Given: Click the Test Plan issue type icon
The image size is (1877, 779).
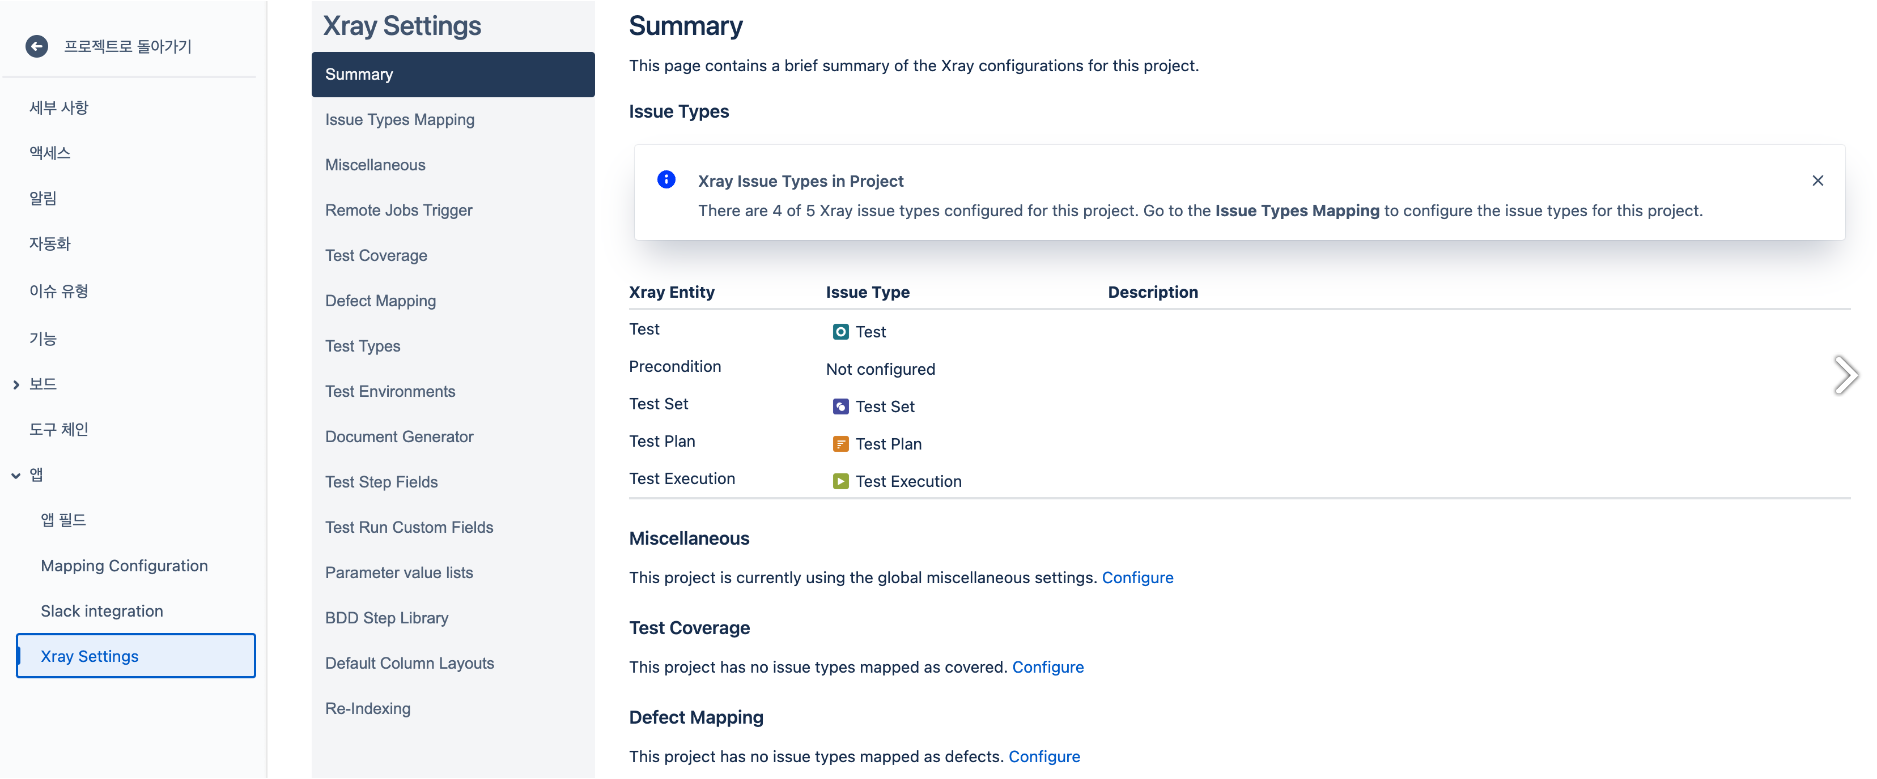Looking at the screenshot, I should [x=841, y=444].
